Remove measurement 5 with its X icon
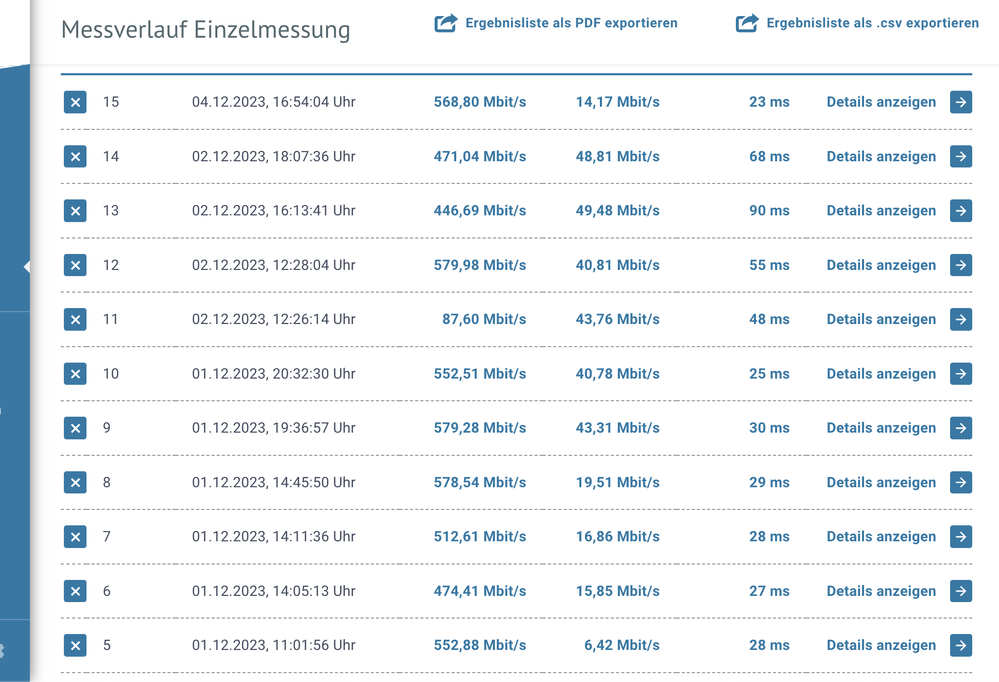This screenshot has height=682, width=999. 75,646
